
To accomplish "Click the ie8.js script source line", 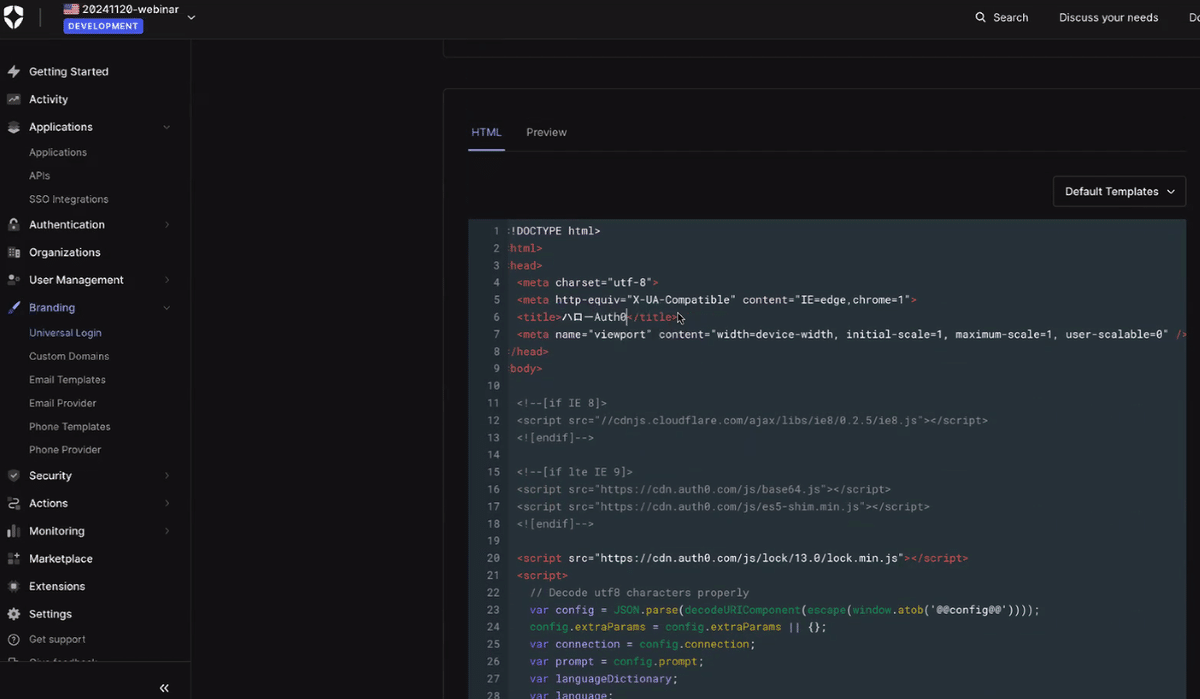I will (752, 421).
